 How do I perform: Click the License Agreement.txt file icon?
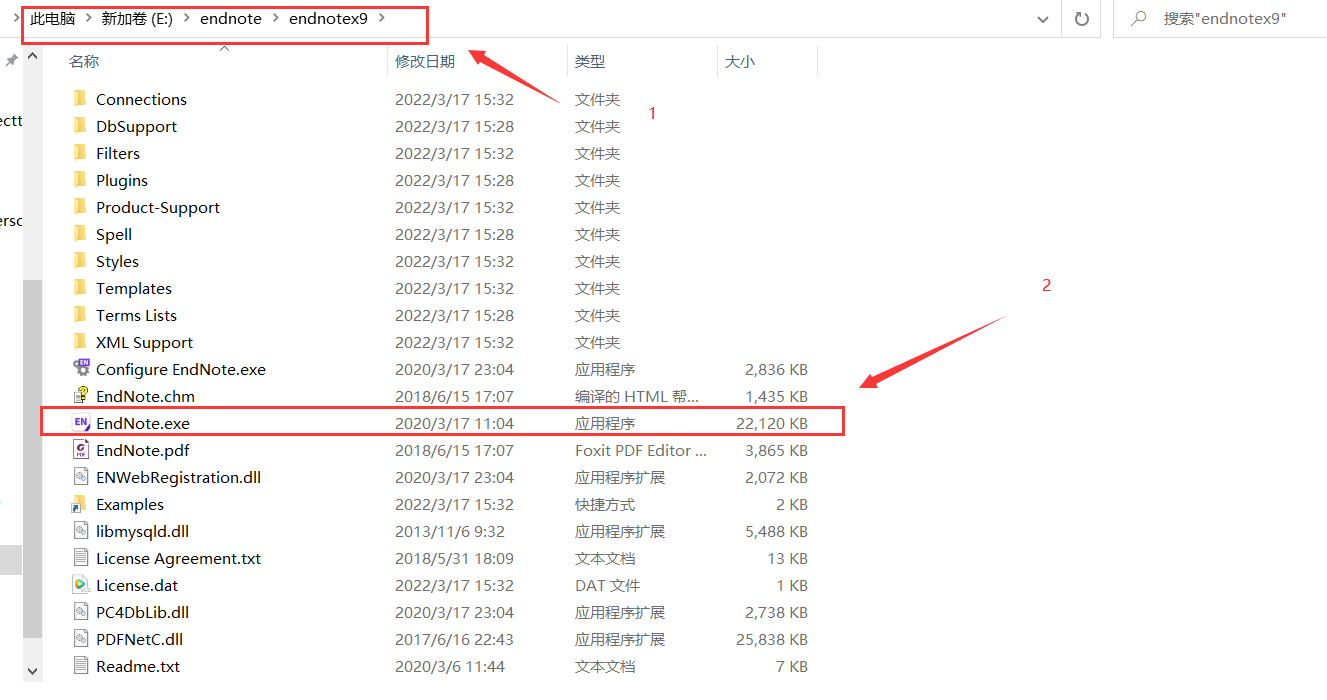click(81, 558)
